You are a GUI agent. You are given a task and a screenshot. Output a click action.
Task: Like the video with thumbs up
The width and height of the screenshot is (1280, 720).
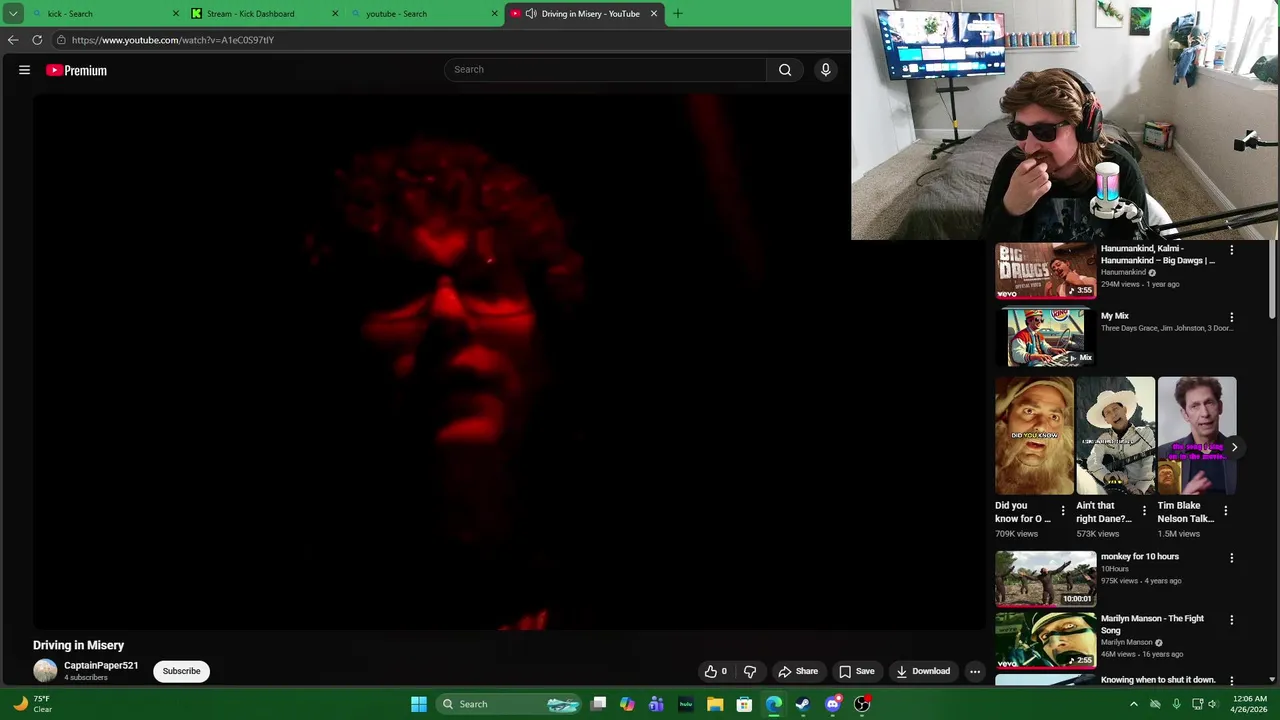[x=715, y=671]
